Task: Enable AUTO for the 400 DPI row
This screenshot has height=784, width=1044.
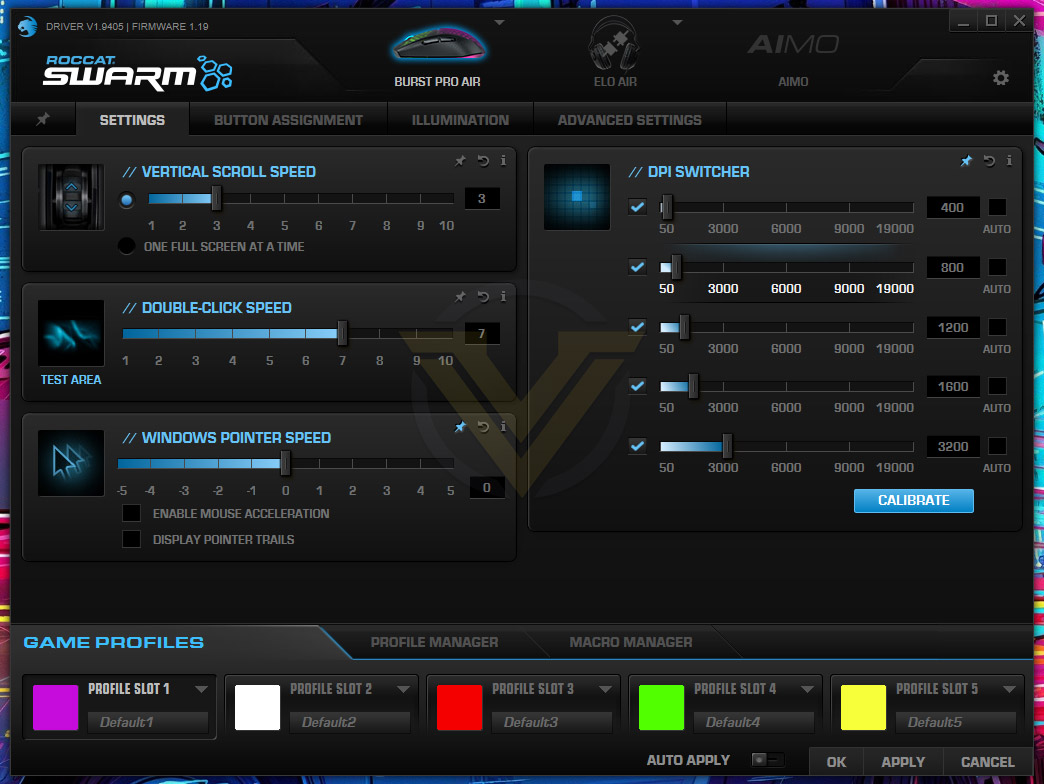Action: (x=997, y=207)
